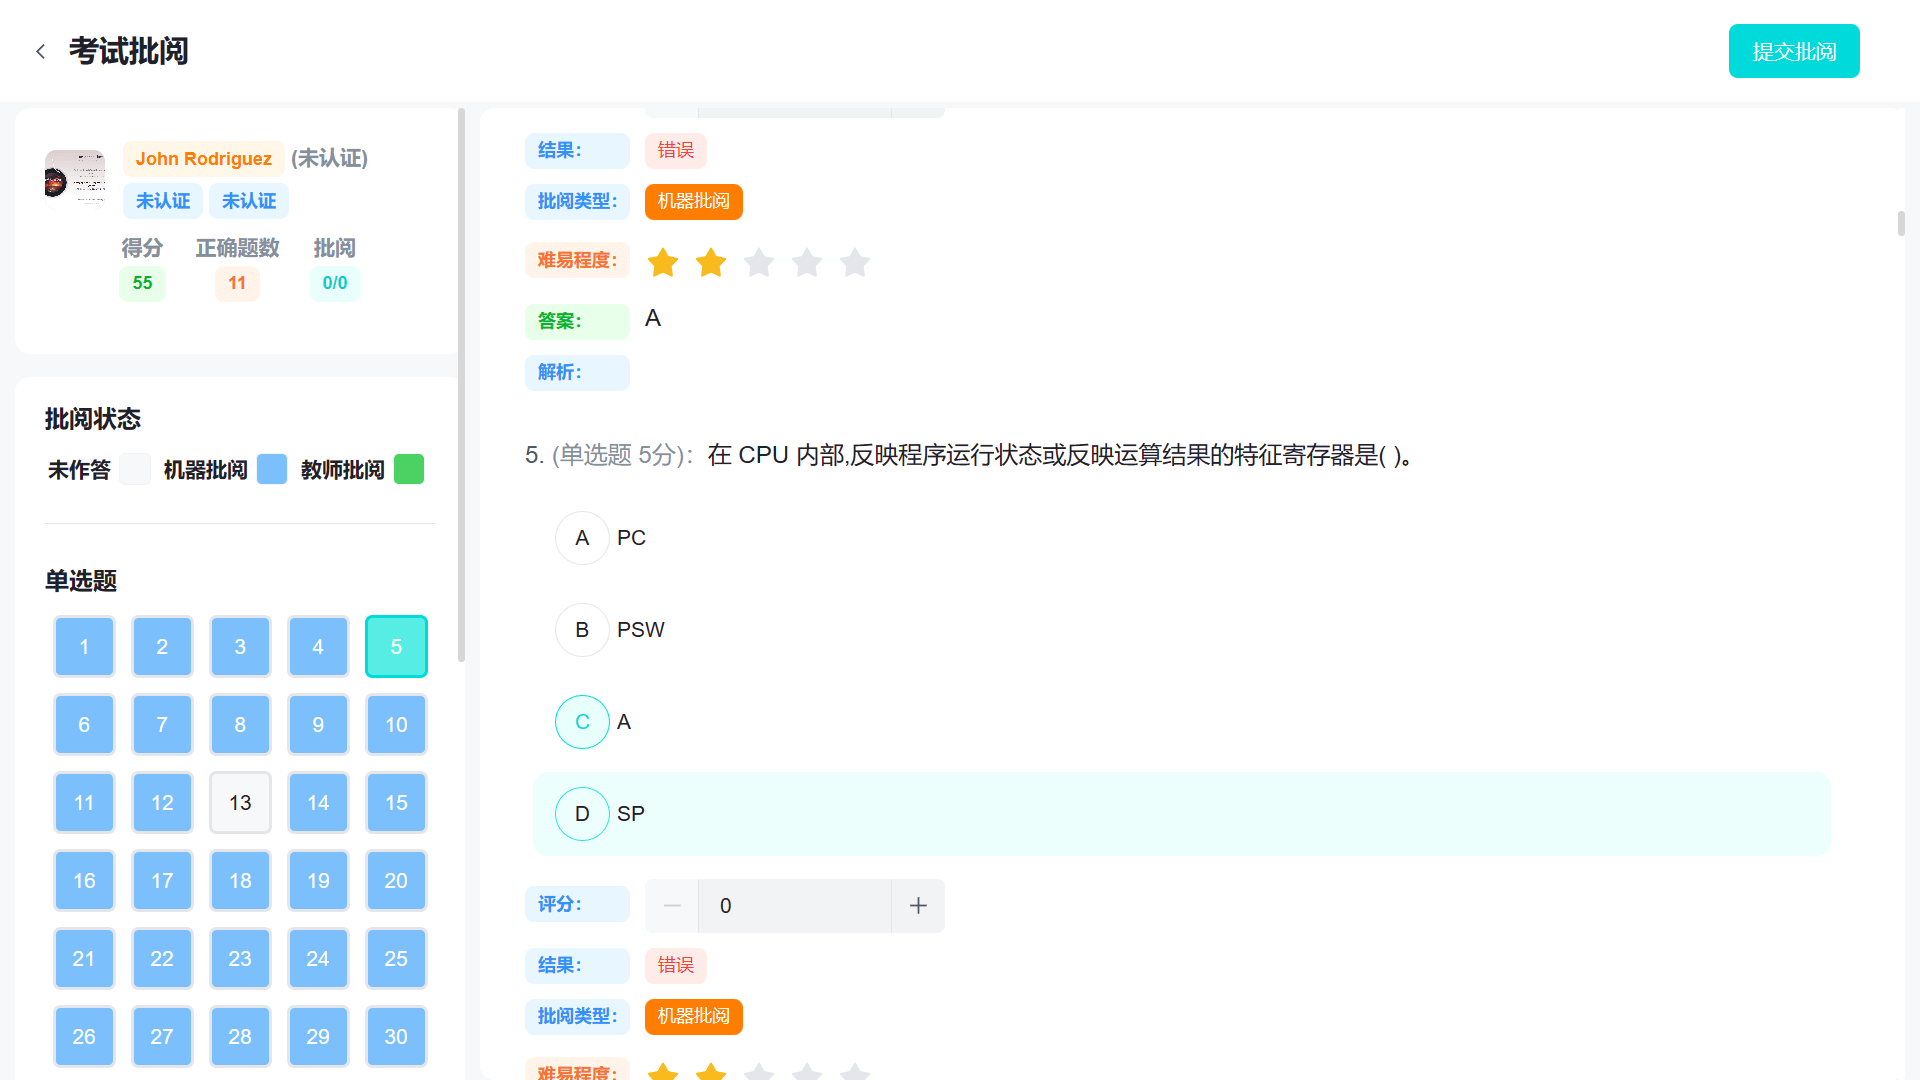
Task: Click the first difficulty star
Action: click(x=663, y=263)
